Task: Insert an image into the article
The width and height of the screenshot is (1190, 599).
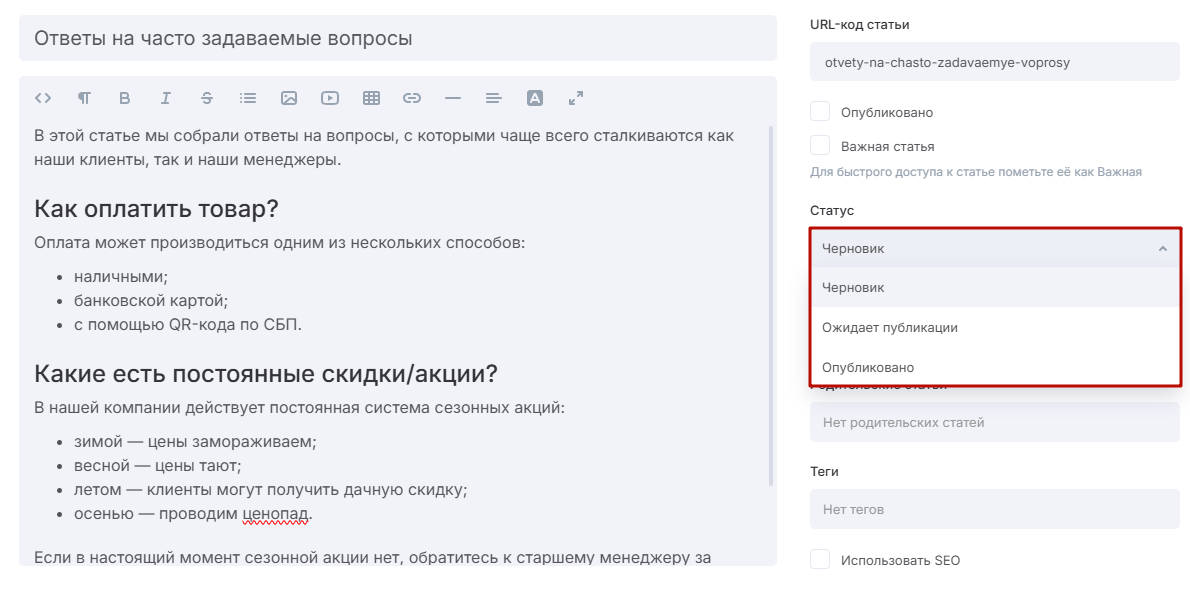Action: [x=289, y=98]
